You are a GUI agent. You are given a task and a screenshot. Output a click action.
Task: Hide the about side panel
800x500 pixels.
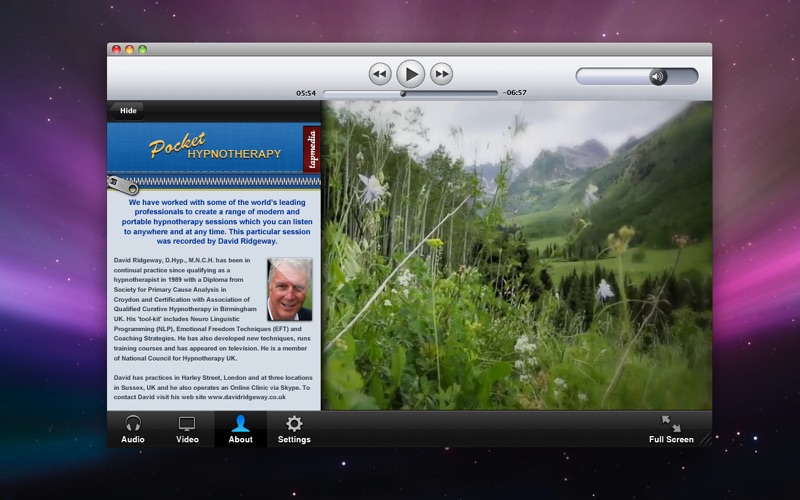(127, 111)
